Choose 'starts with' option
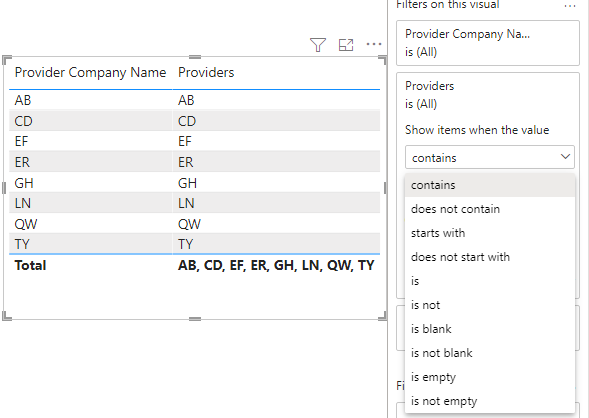589x418 pixels. pyautogui.click(x=490, y=233)
